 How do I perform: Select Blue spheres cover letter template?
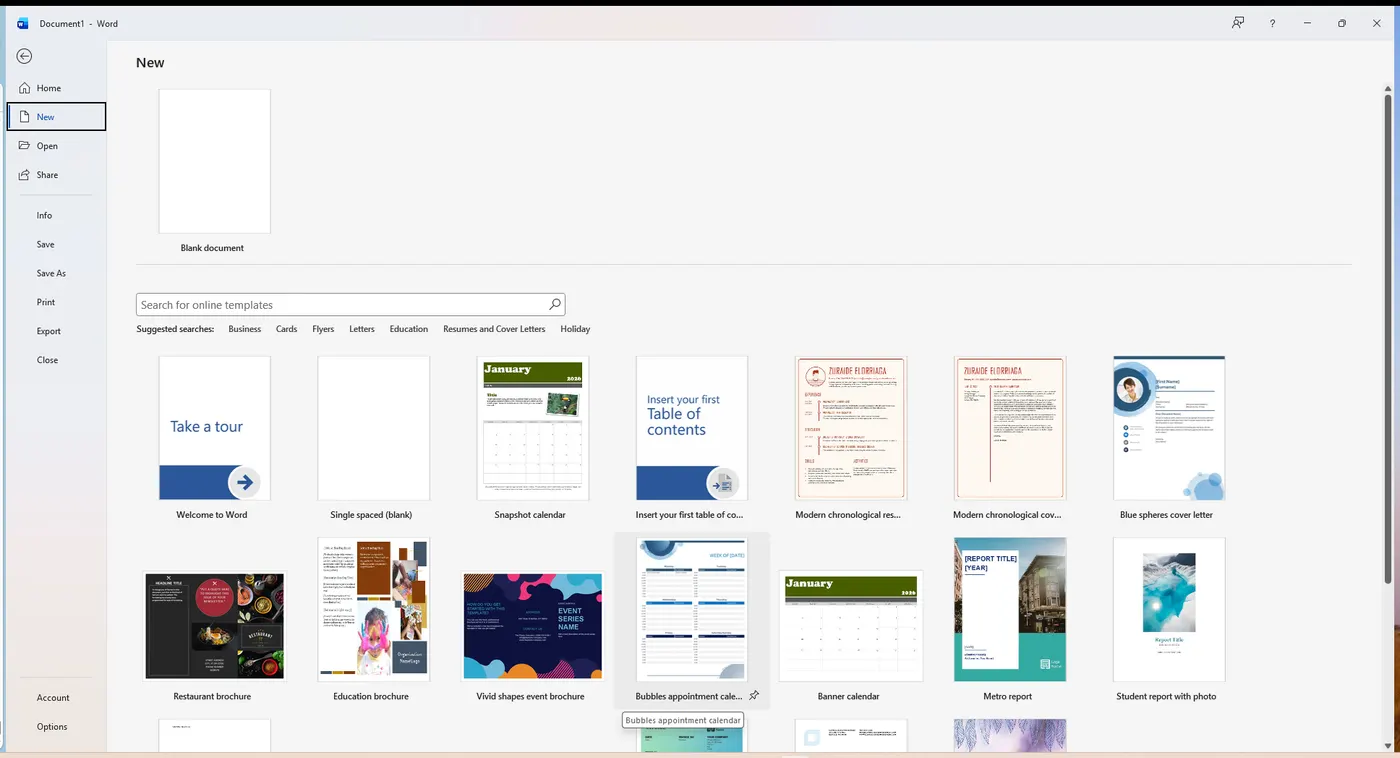tap(1169, 428)
